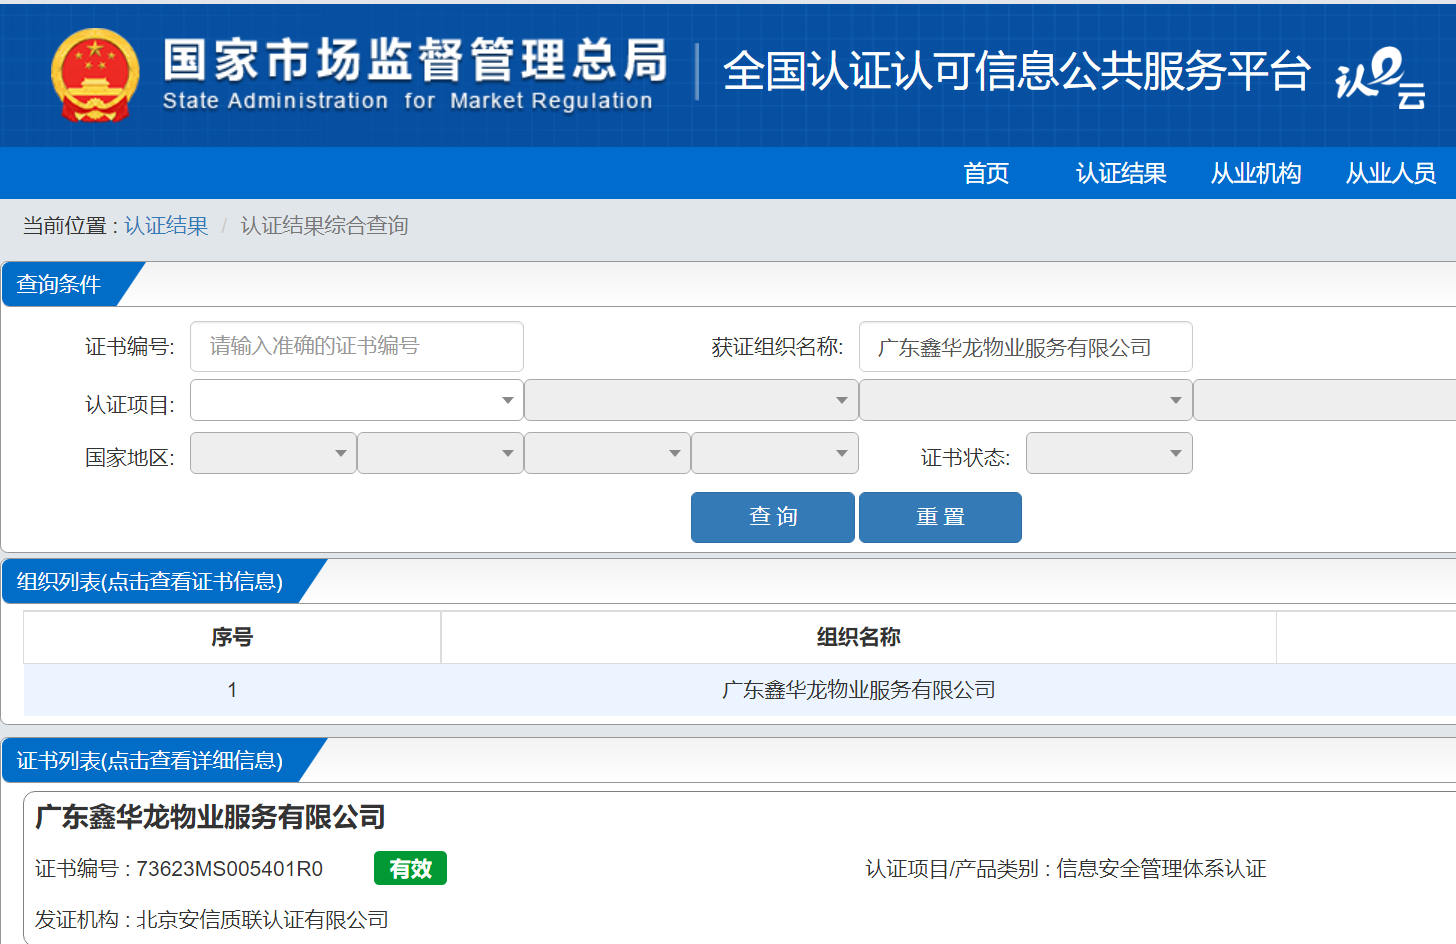Open the second 国家地区 dropdown
The image size is (1456, 944).
pos(440,453)
